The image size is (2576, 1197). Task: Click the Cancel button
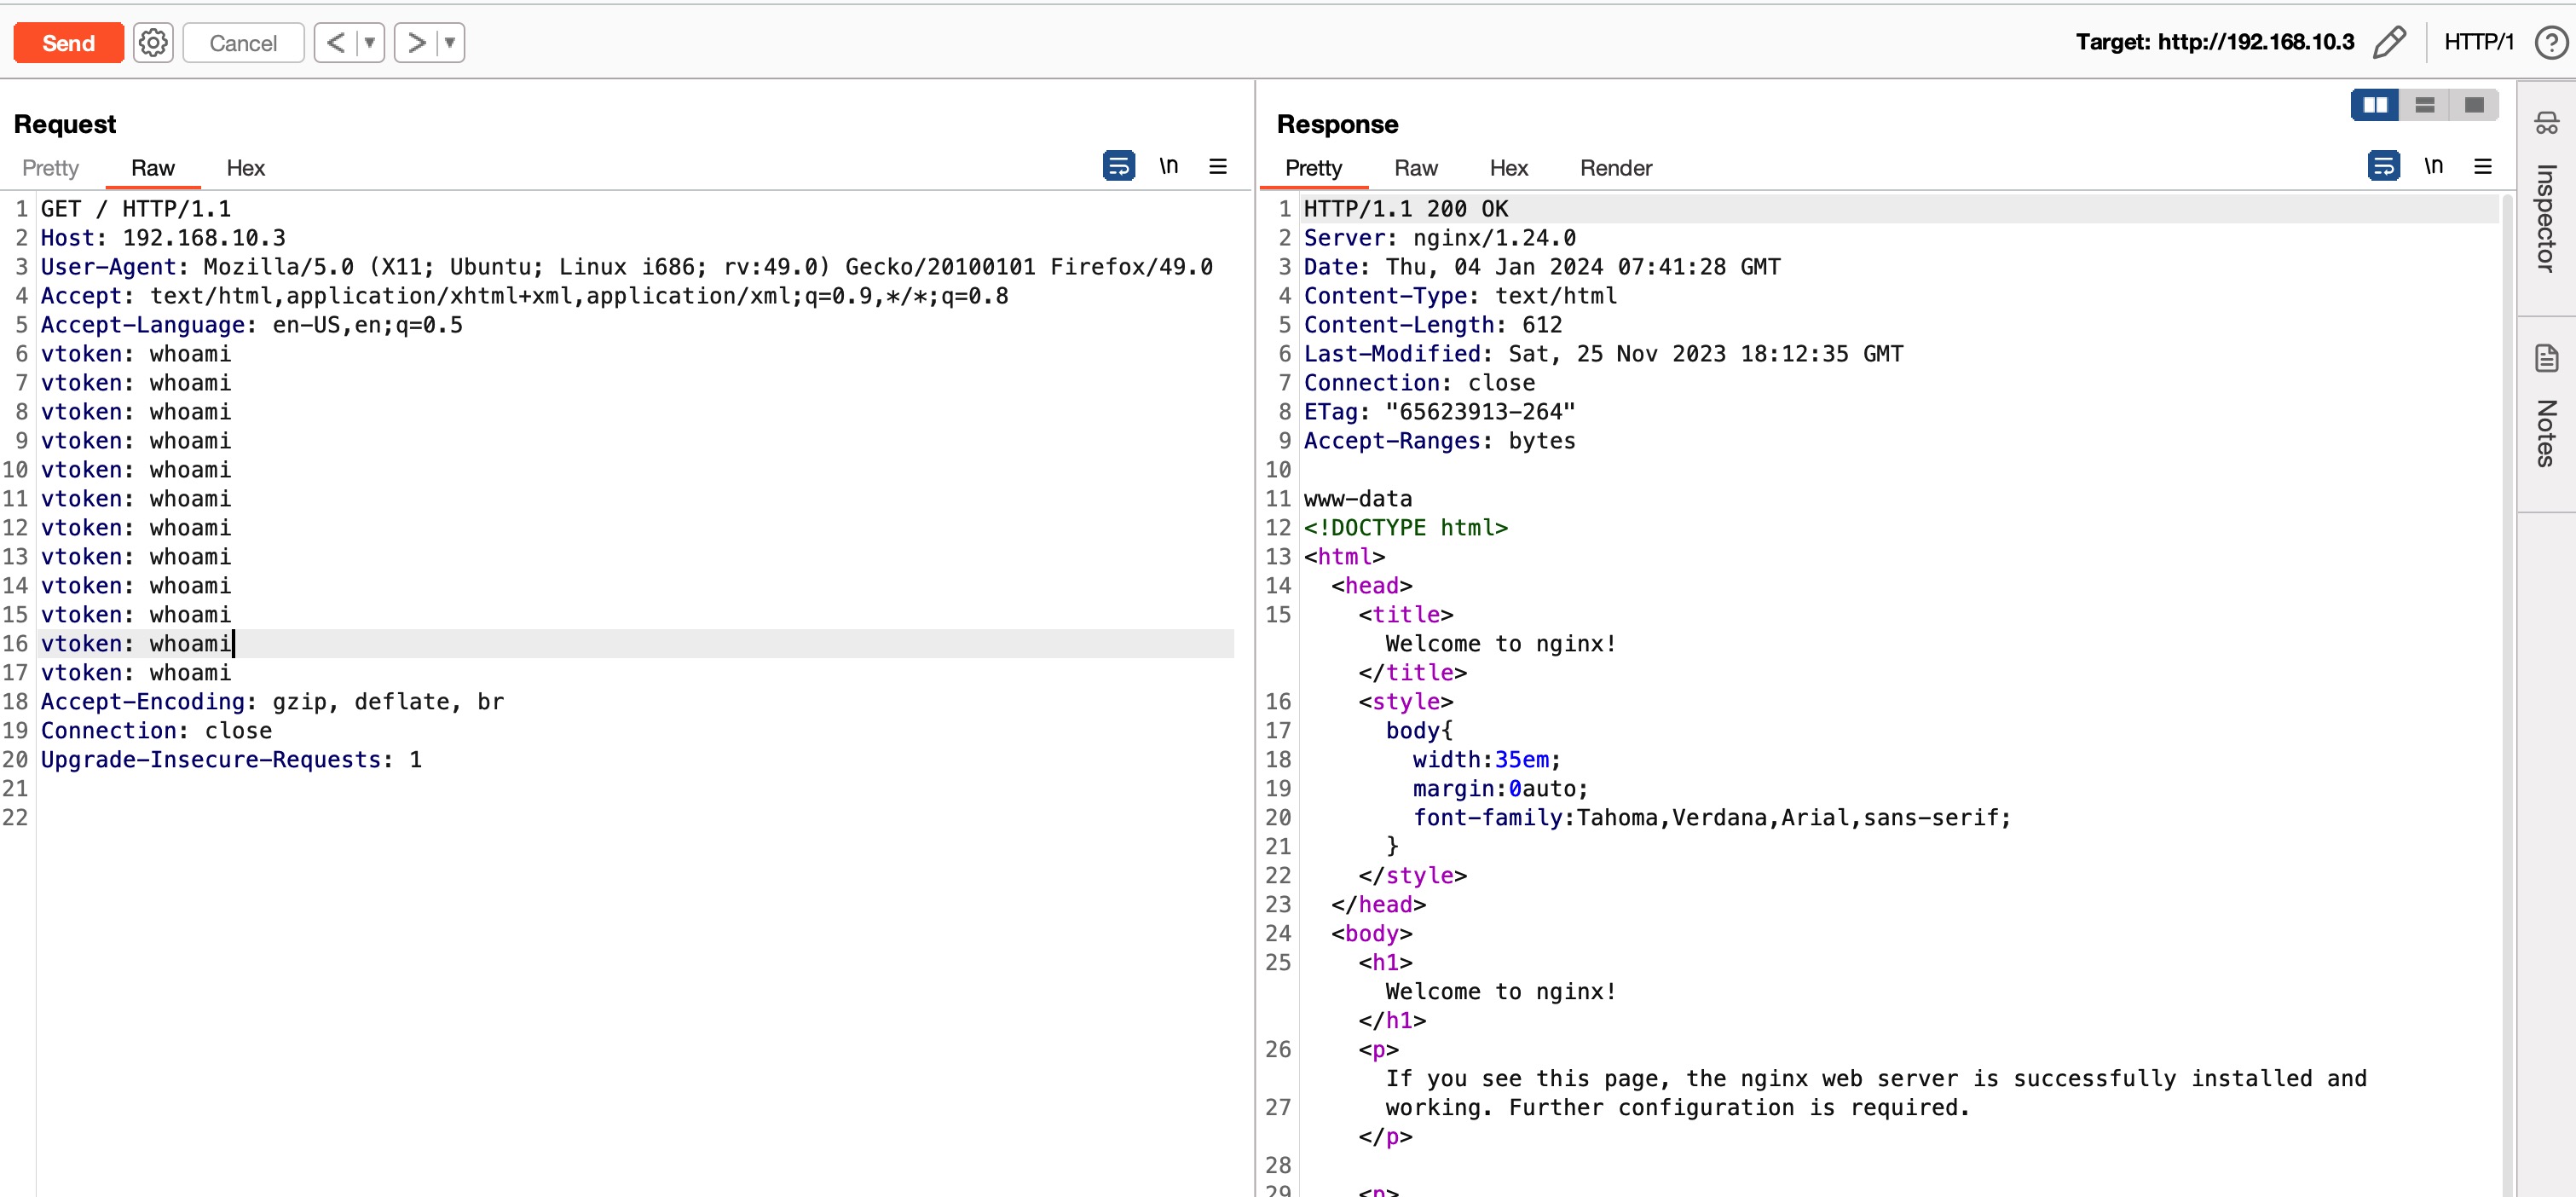(x=243, y=43)
